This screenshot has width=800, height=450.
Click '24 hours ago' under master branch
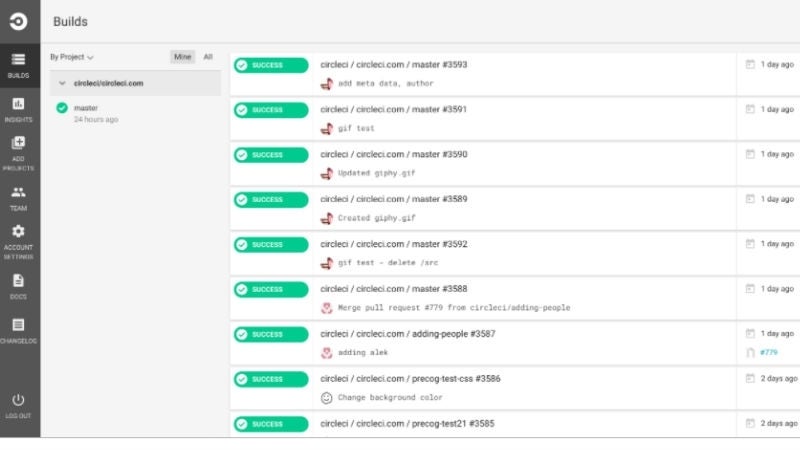(x=96, y=120)
